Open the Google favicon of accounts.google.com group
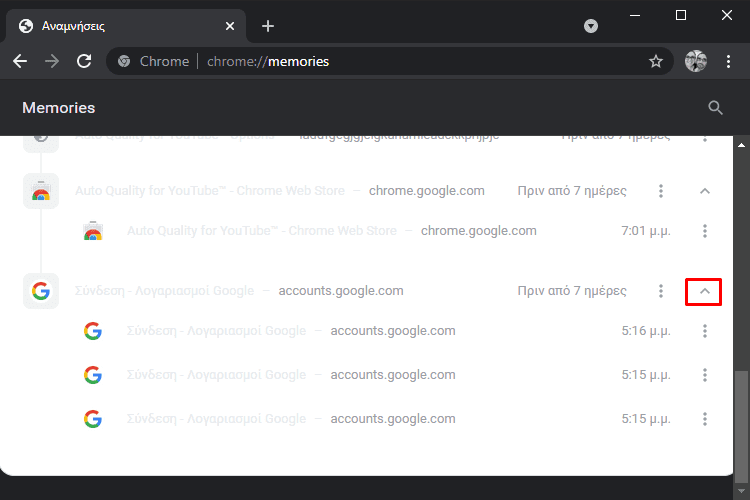 tap(41, 291)
